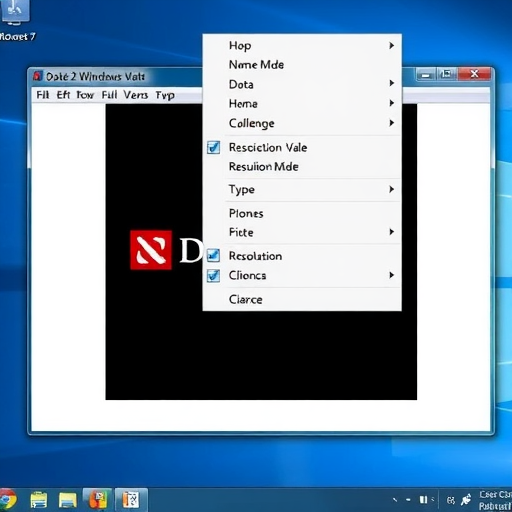Close the Dota 2 window

click(475, 74)
